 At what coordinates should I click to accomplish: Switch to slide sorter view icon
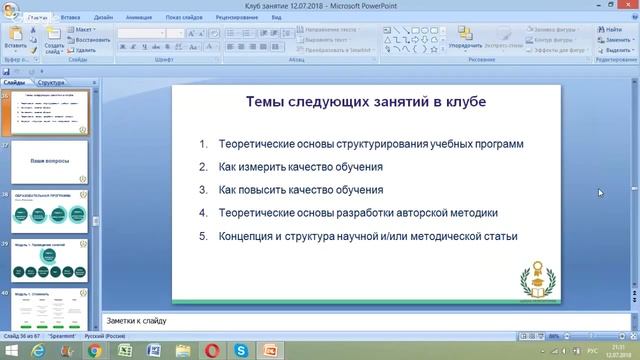pos(532,336)
